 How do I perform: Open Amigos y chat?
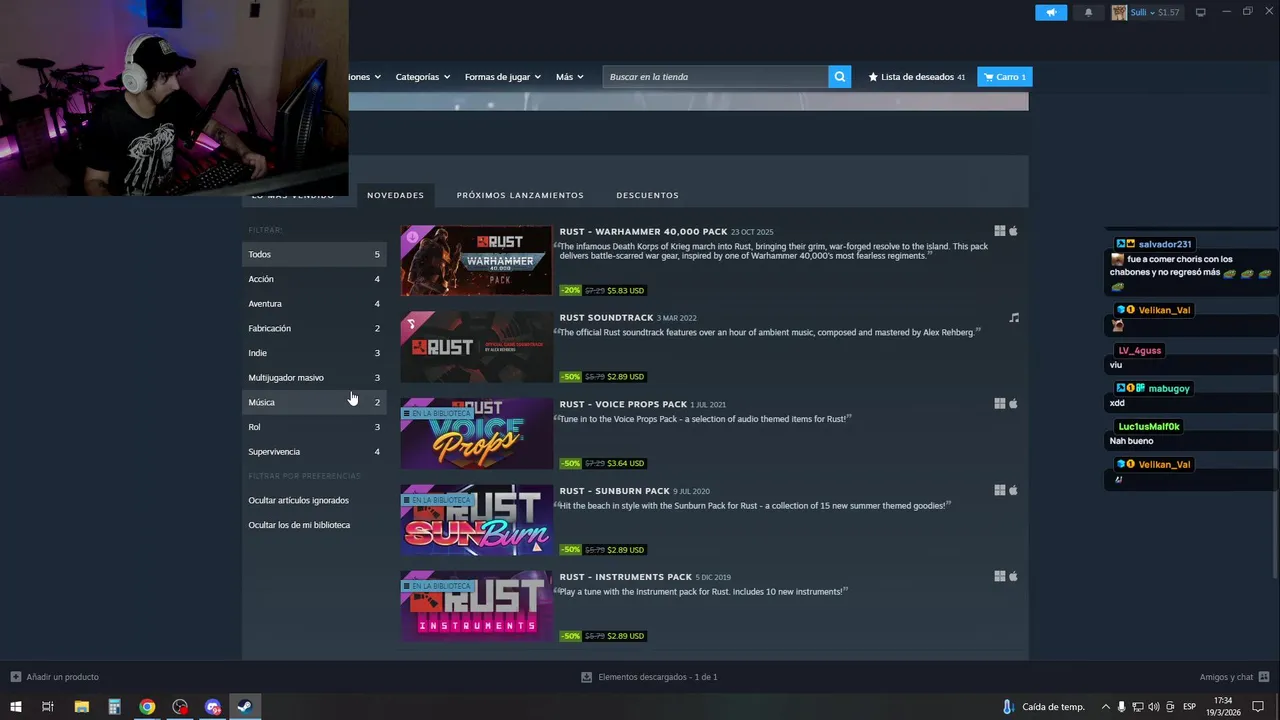coord(1234,677)
